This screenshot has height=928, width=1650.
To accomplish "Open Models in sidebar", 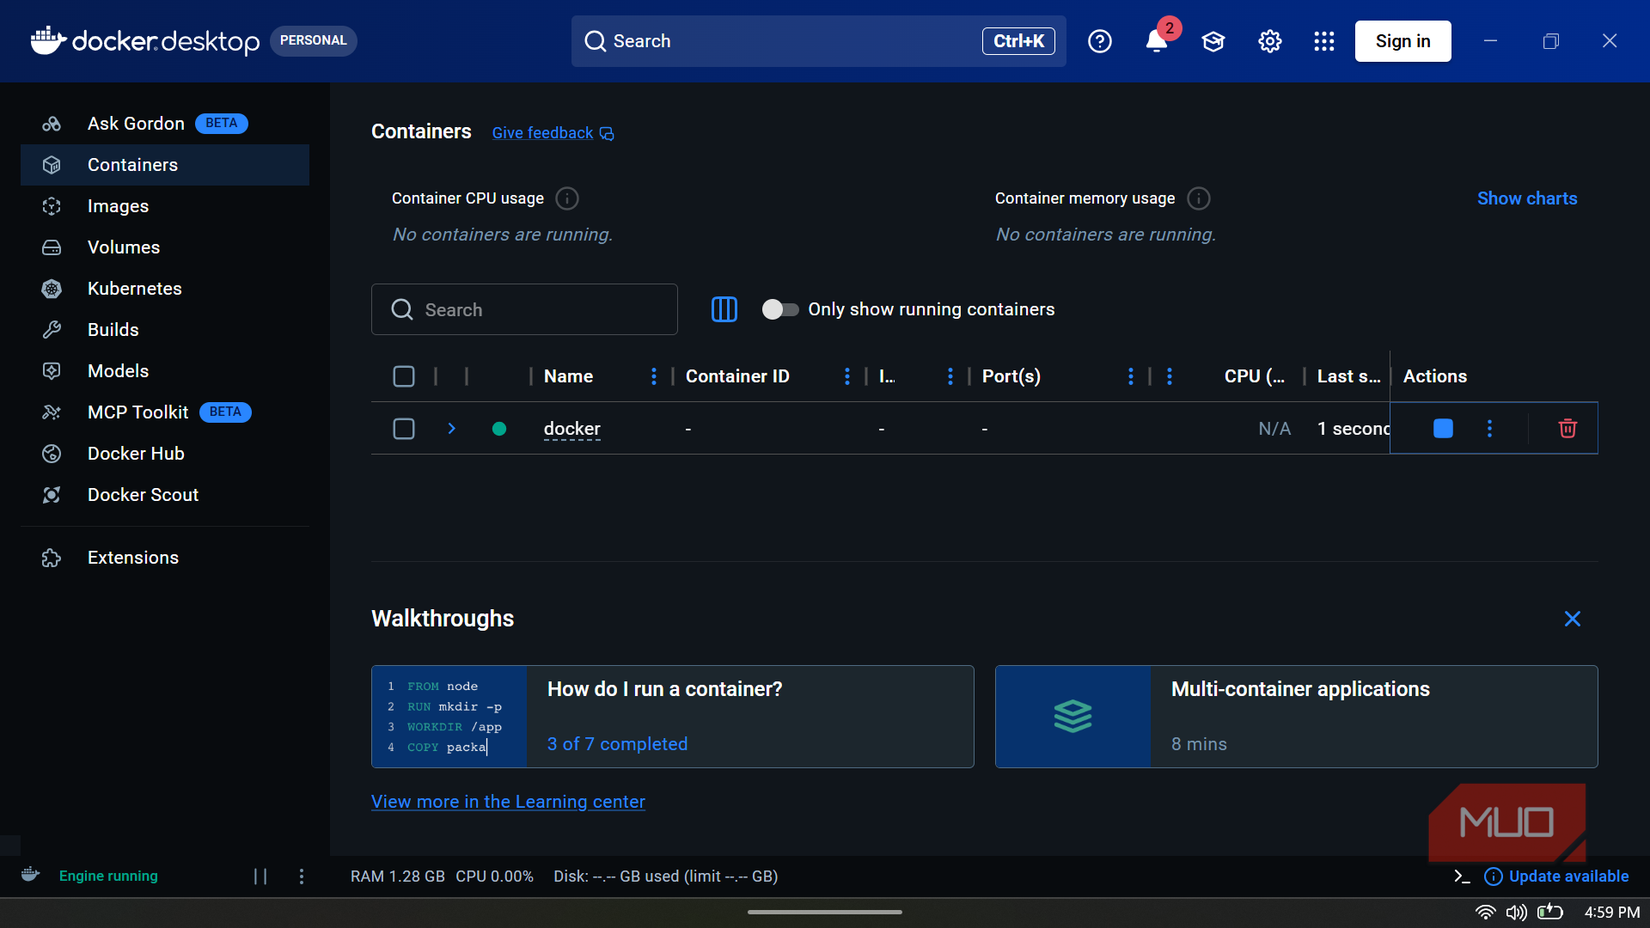I will click(x=165, y=371).
